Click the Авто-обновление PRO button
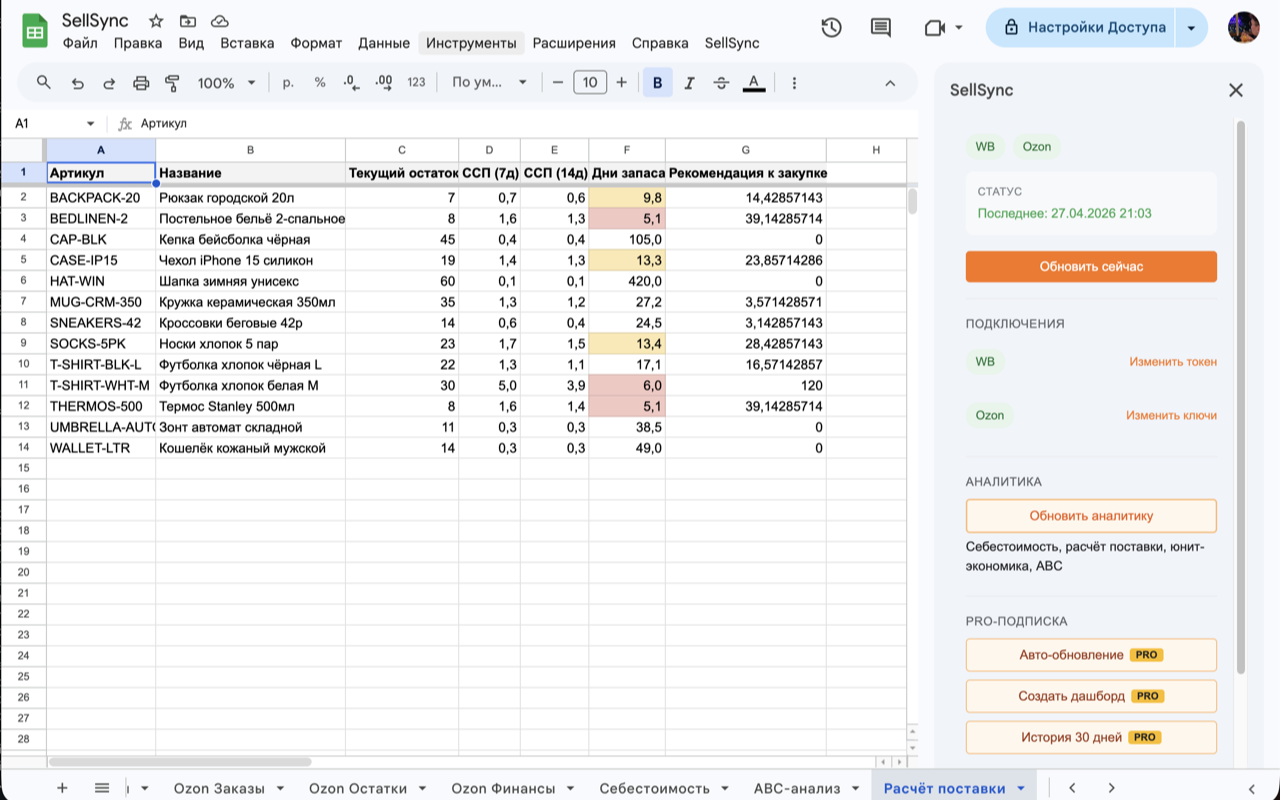The width and height of the screenshot is (1280, 800). (1091, 655)
